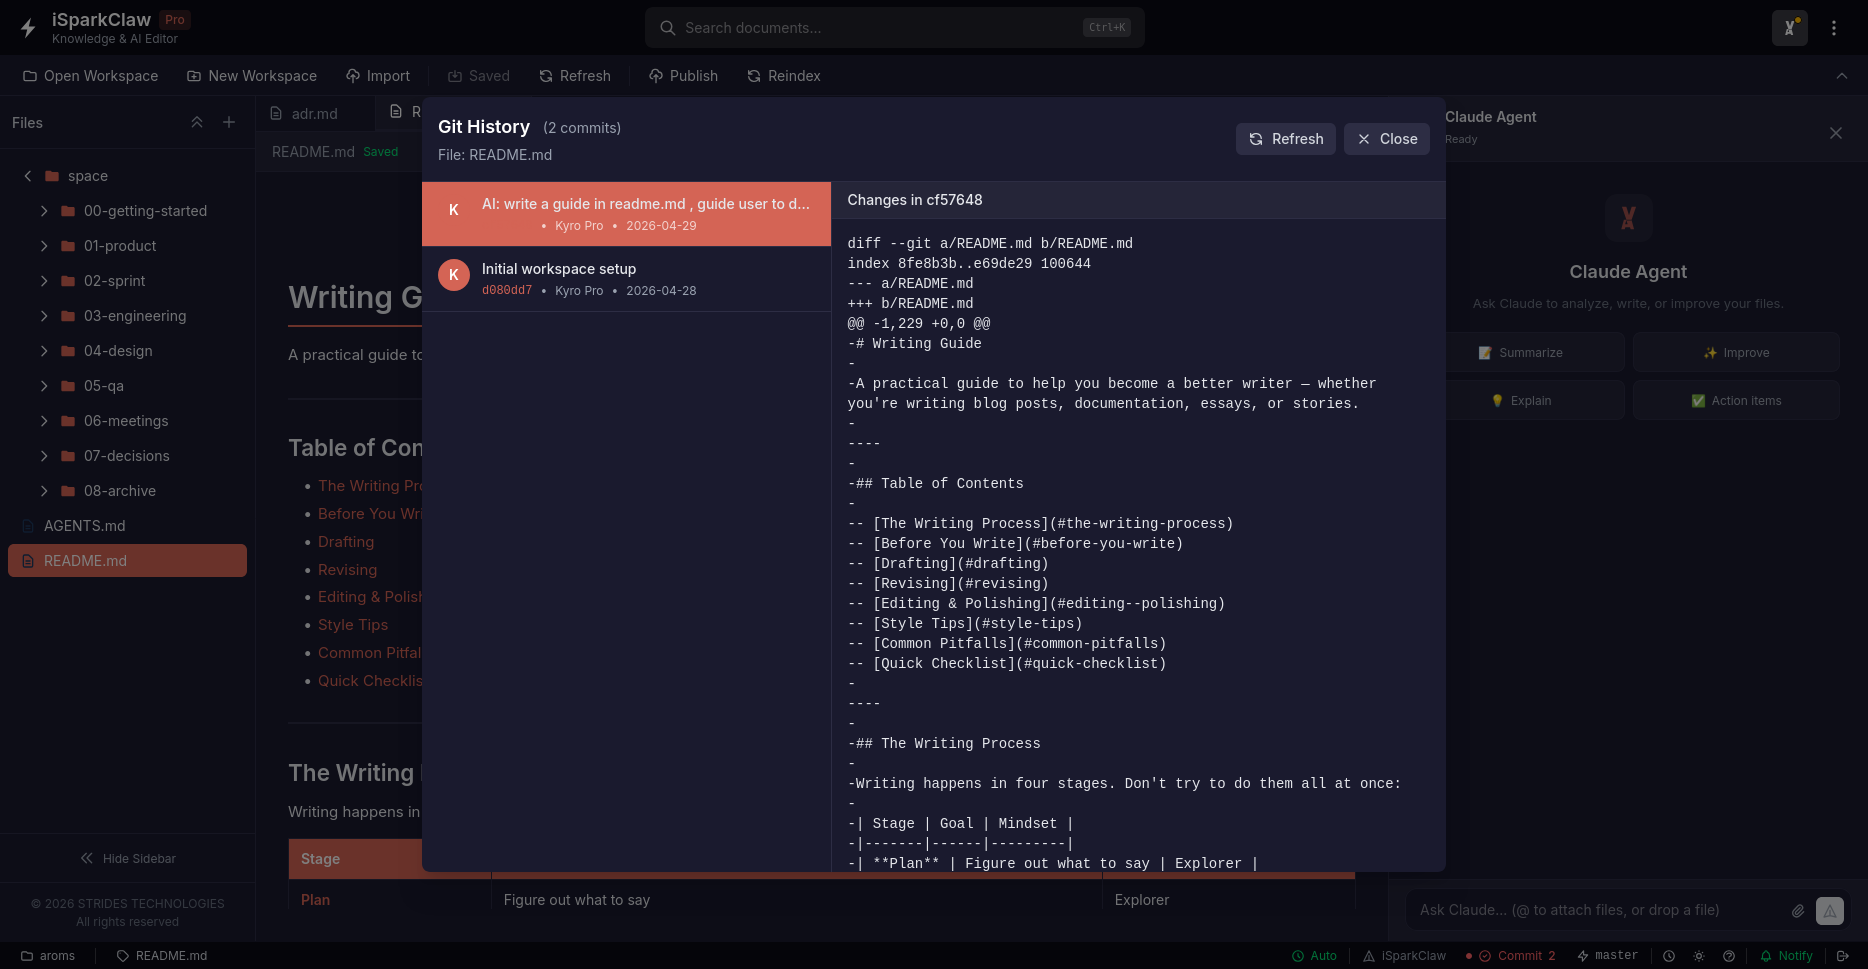Select the 'Initial workspace setup' commit
Viewport: 1868px width, 969px height.
626,279
